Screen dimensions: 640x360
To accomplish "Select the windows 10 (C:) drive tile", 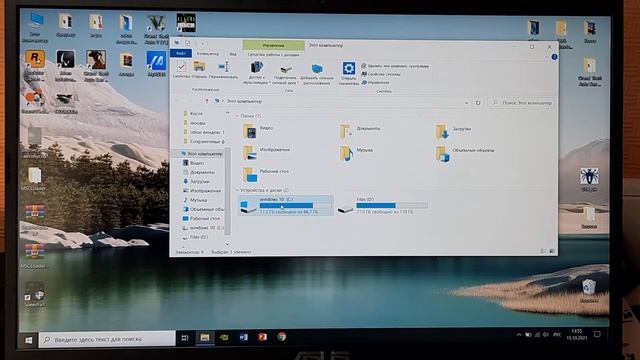I will coord(286,205).
